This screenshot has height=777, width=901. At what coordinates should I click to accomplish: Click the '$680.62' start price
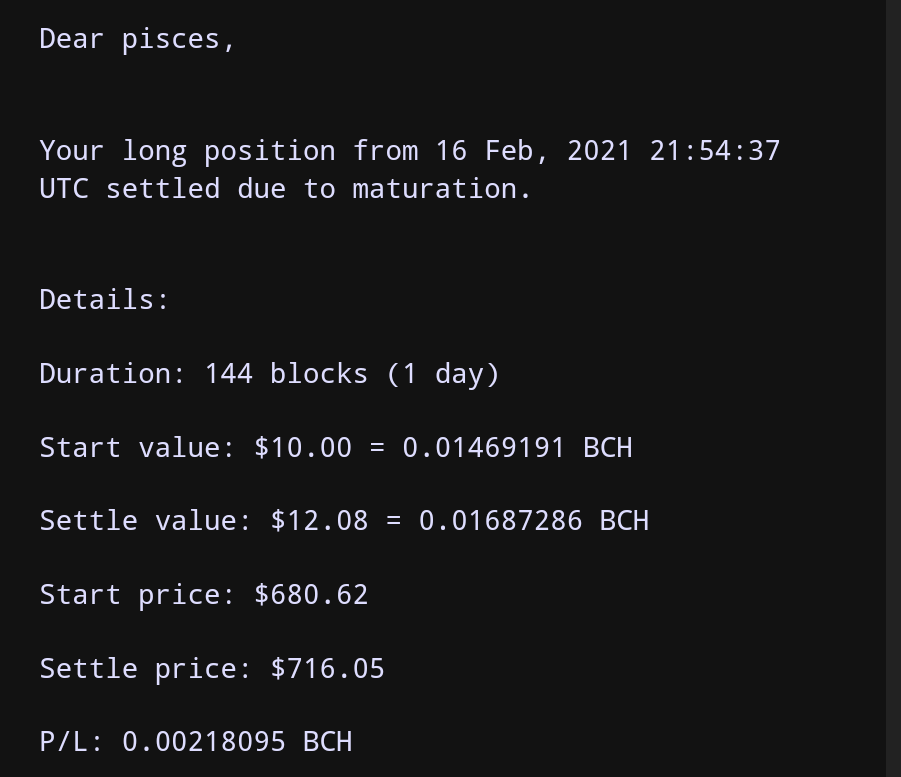[311, 595]
